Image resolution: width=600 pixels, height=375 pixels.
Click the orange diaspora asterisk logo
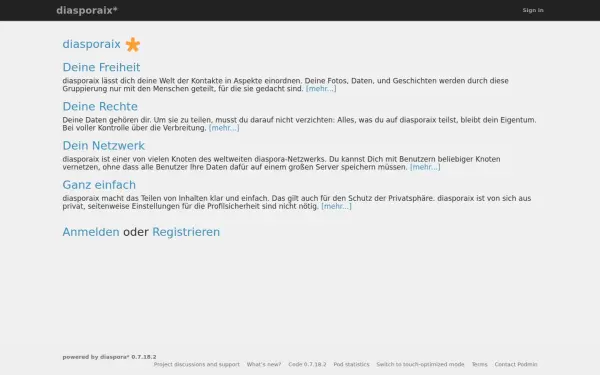133,44
